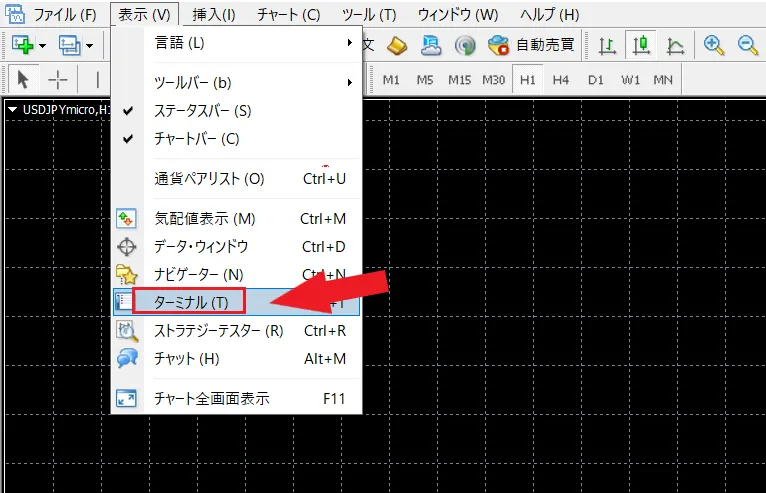This screenshot has width=766, height=493.
Task: Show ナビゲーター (N) panel
Action: (237, 275)
